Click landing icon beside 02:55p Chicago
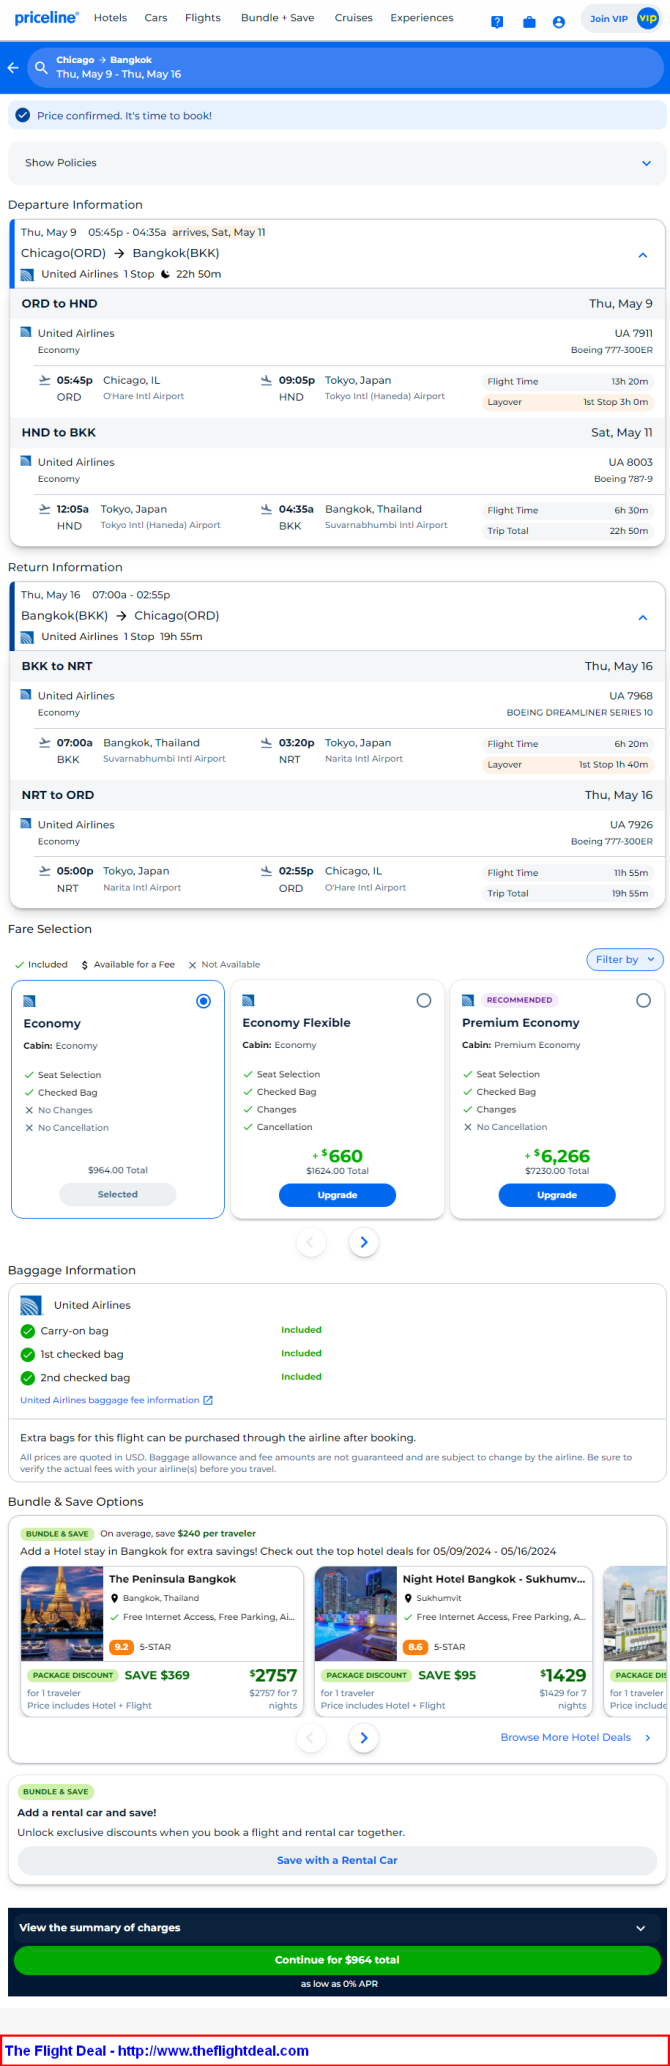Screen dimensions: 670x2066 [x=266, y=871]
